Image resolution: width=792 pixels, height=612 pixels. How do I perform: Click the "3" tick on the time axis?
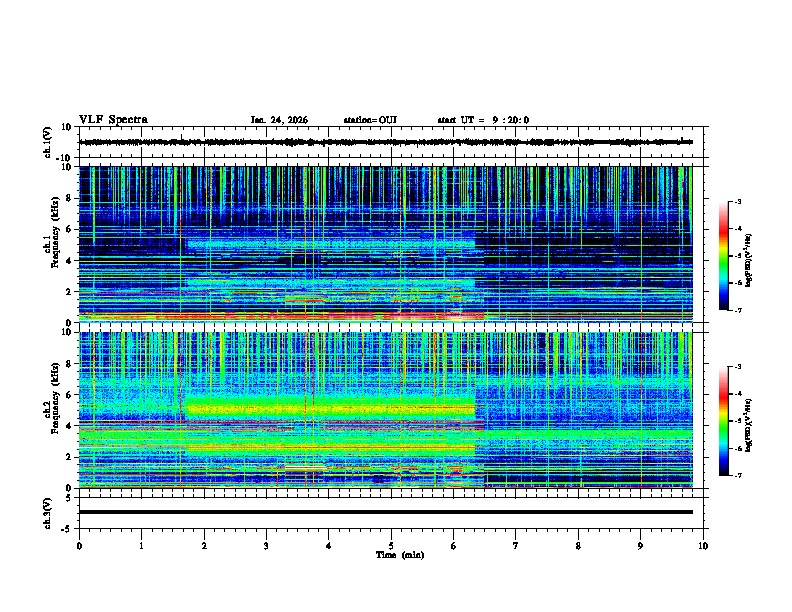(x=266, y=546)
